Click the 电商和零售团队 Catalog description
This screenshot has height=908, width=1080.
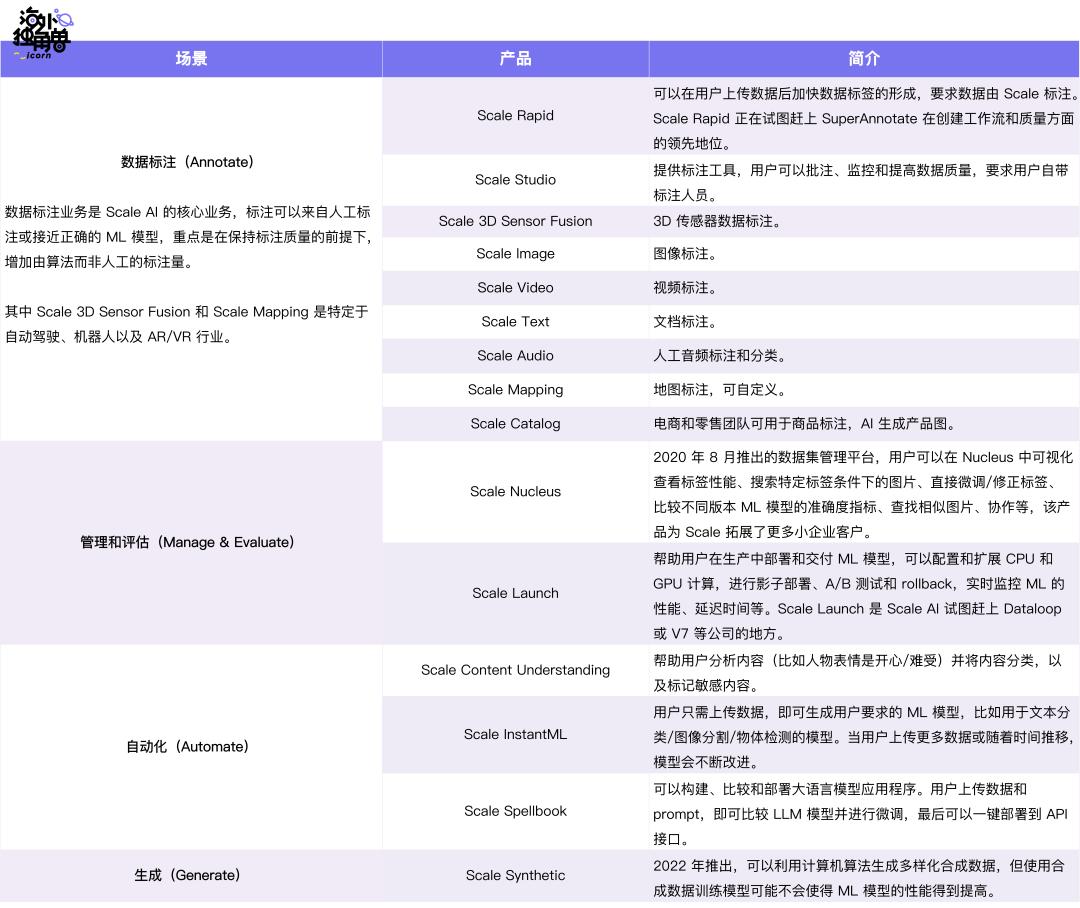[x=804, y=424]
